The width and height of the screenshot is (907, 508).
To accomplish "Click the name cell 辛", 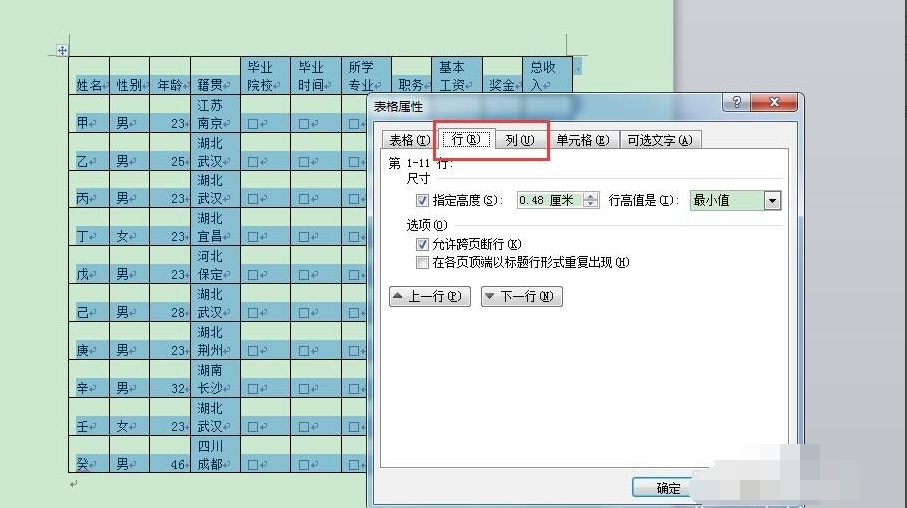I will tap(89, 379).
